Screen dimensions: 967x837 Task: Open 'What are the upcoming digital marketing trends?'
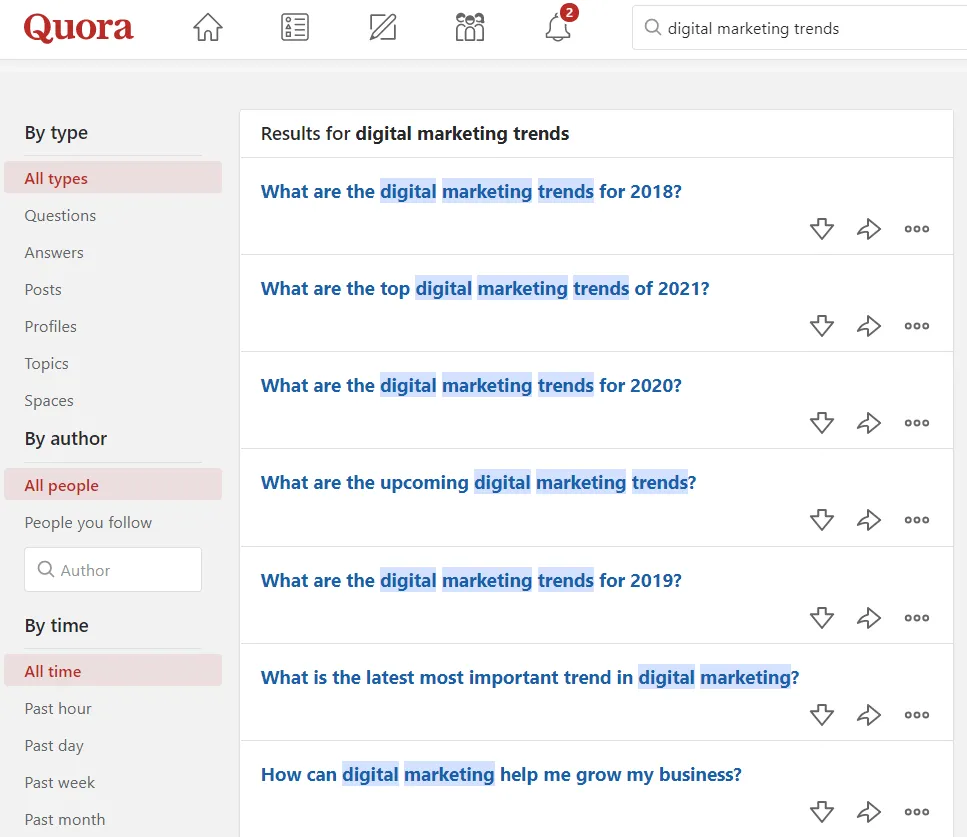tap(478, 483)
